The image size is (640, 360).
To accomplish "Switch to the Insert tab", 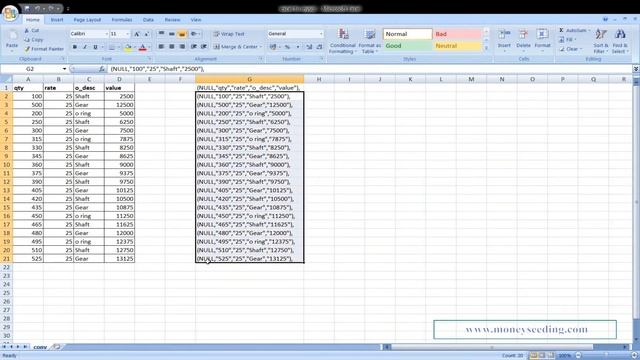I will 57,20.
